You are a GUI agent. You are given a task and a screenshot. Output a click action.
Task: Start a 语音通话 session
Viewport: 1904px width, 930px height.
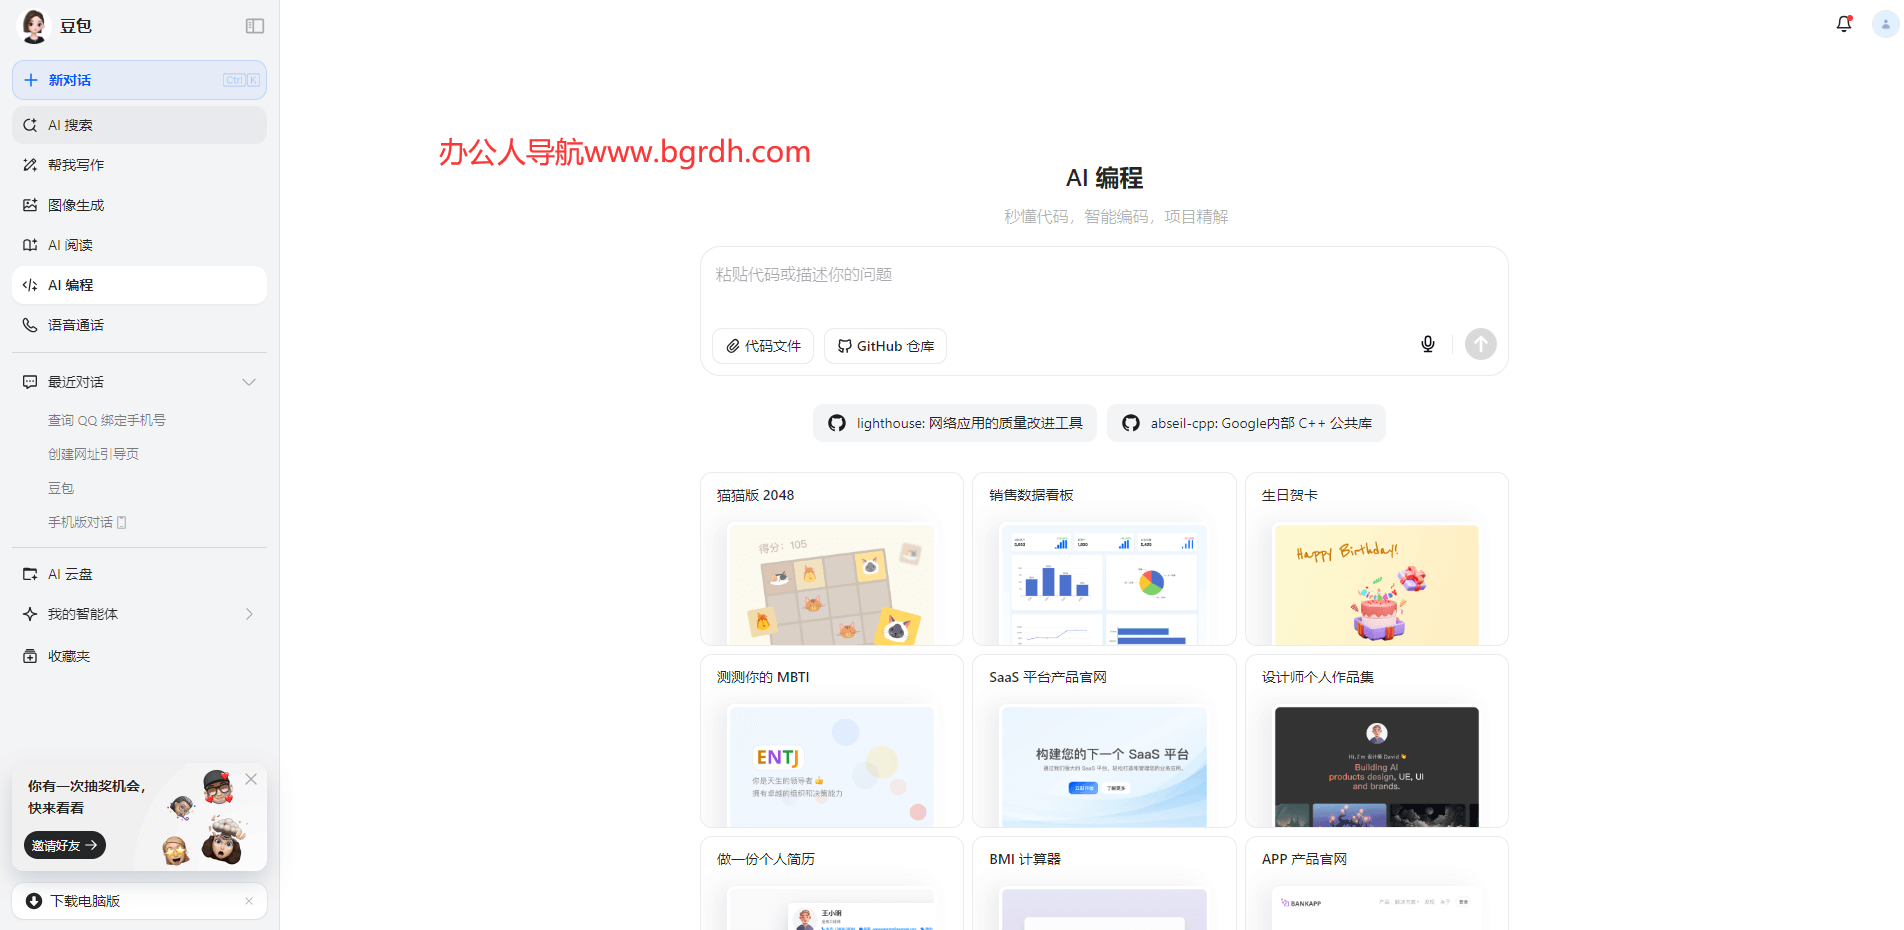(74, 324)
